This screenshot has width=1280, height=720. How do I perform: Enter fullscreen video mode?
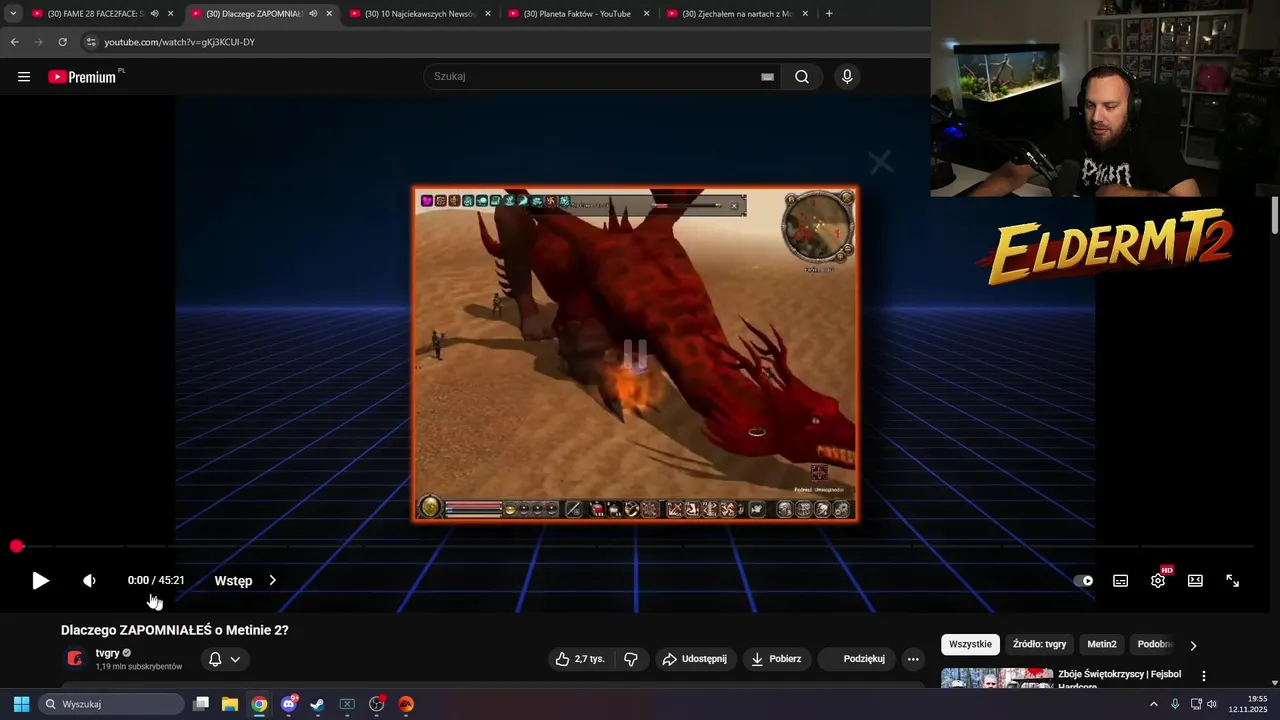pos(1232,580)
